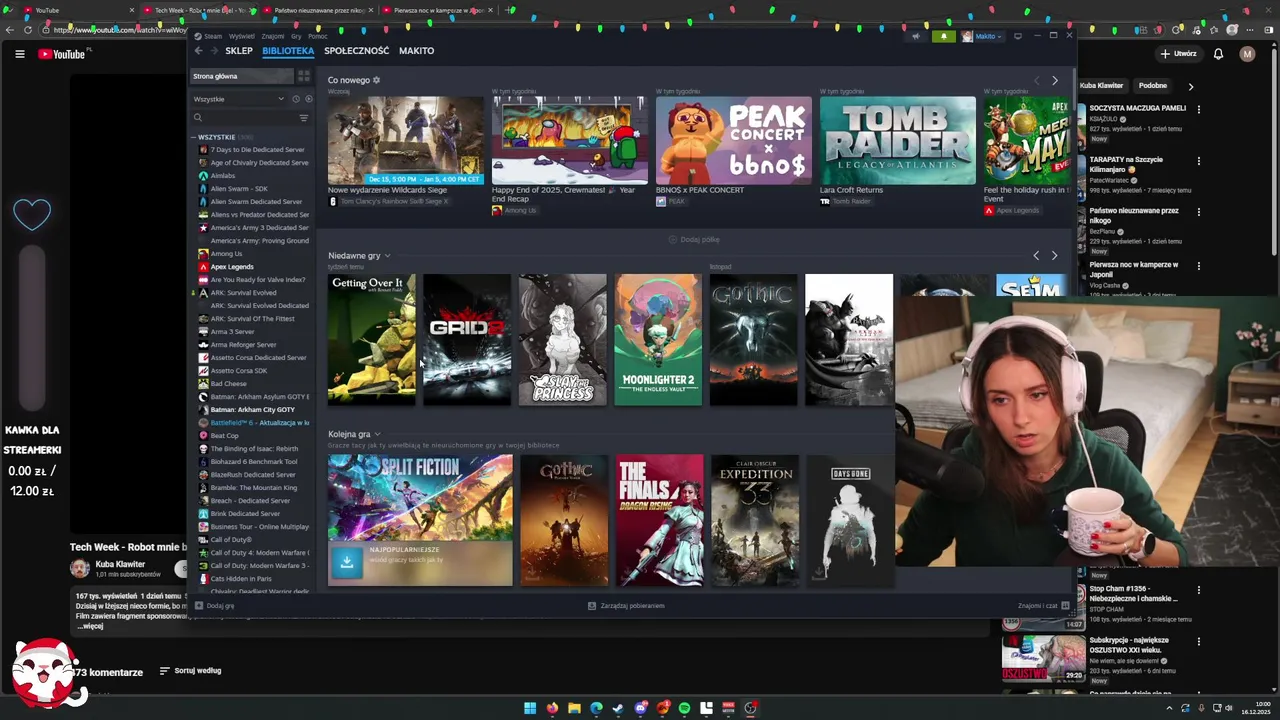Open the Pomoc menu
The image size is (1280, 720).
point(318,36)
